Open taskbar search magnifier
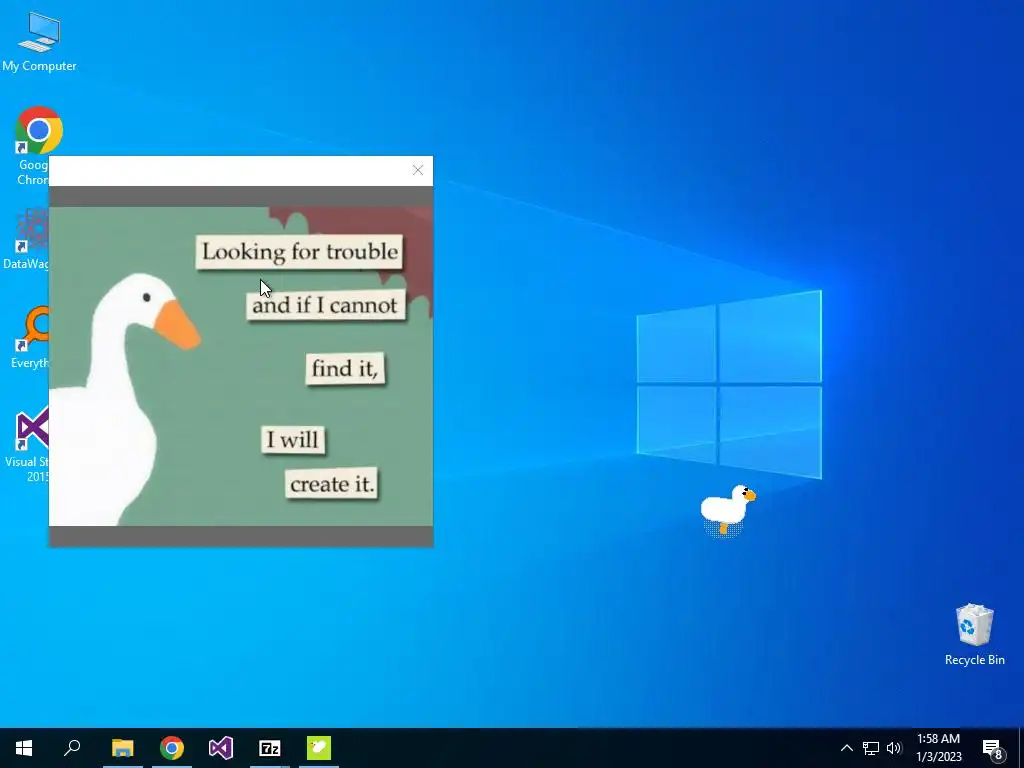Viewport: 1024px width, 768px height. 72,748
